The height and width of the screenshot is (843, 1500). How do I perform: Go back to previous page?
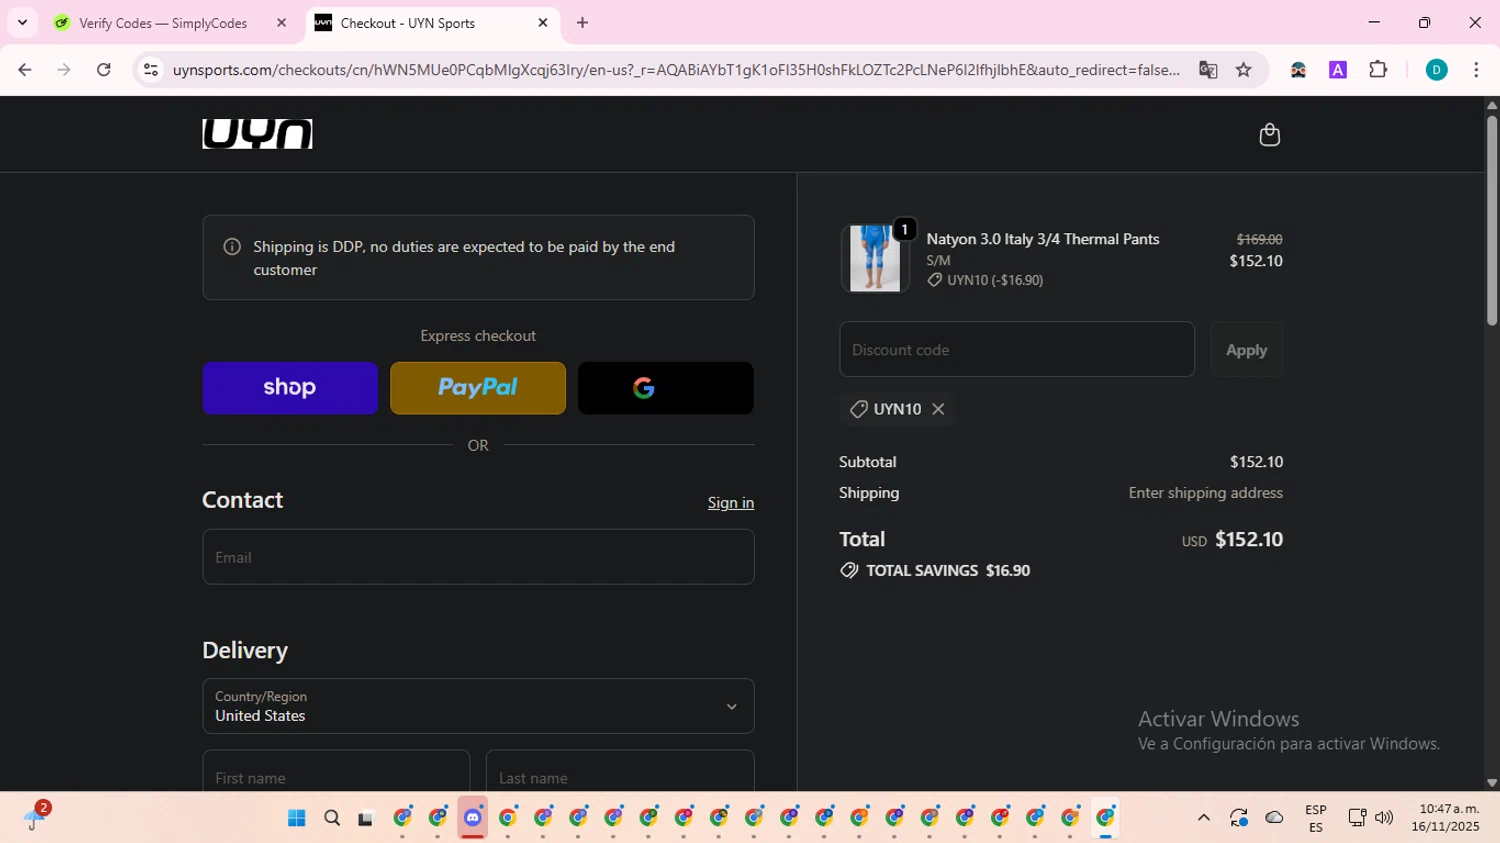25,70
